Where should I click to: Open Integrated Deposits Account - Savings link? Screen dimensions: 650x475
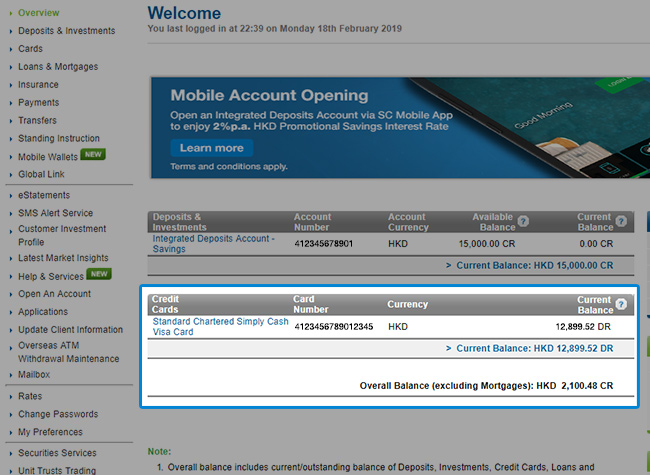pos(213,244)
